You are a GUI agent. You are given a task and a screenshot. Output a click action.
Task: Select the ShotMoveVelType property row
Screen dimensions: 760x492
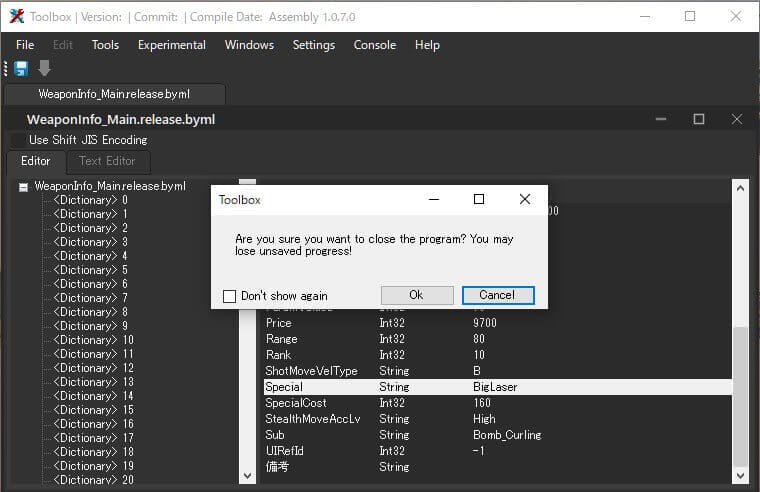click(497, 371)
